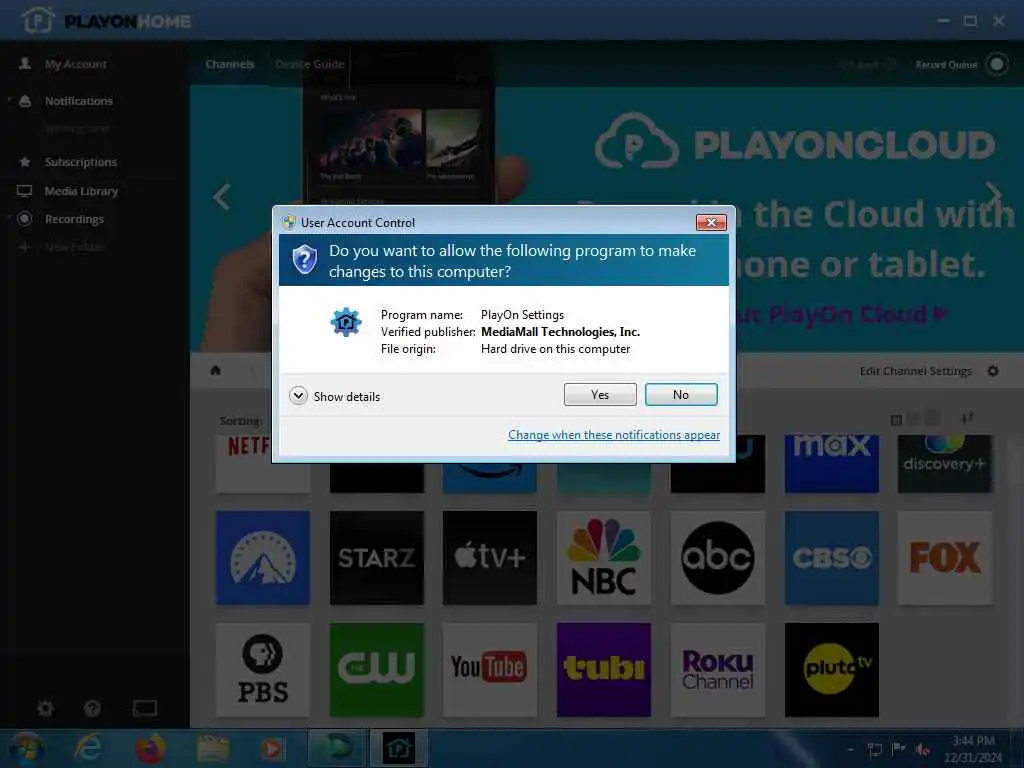Open the PBS channel tile
This screenshot has height=768, width=1024.
tap(263, 669)
